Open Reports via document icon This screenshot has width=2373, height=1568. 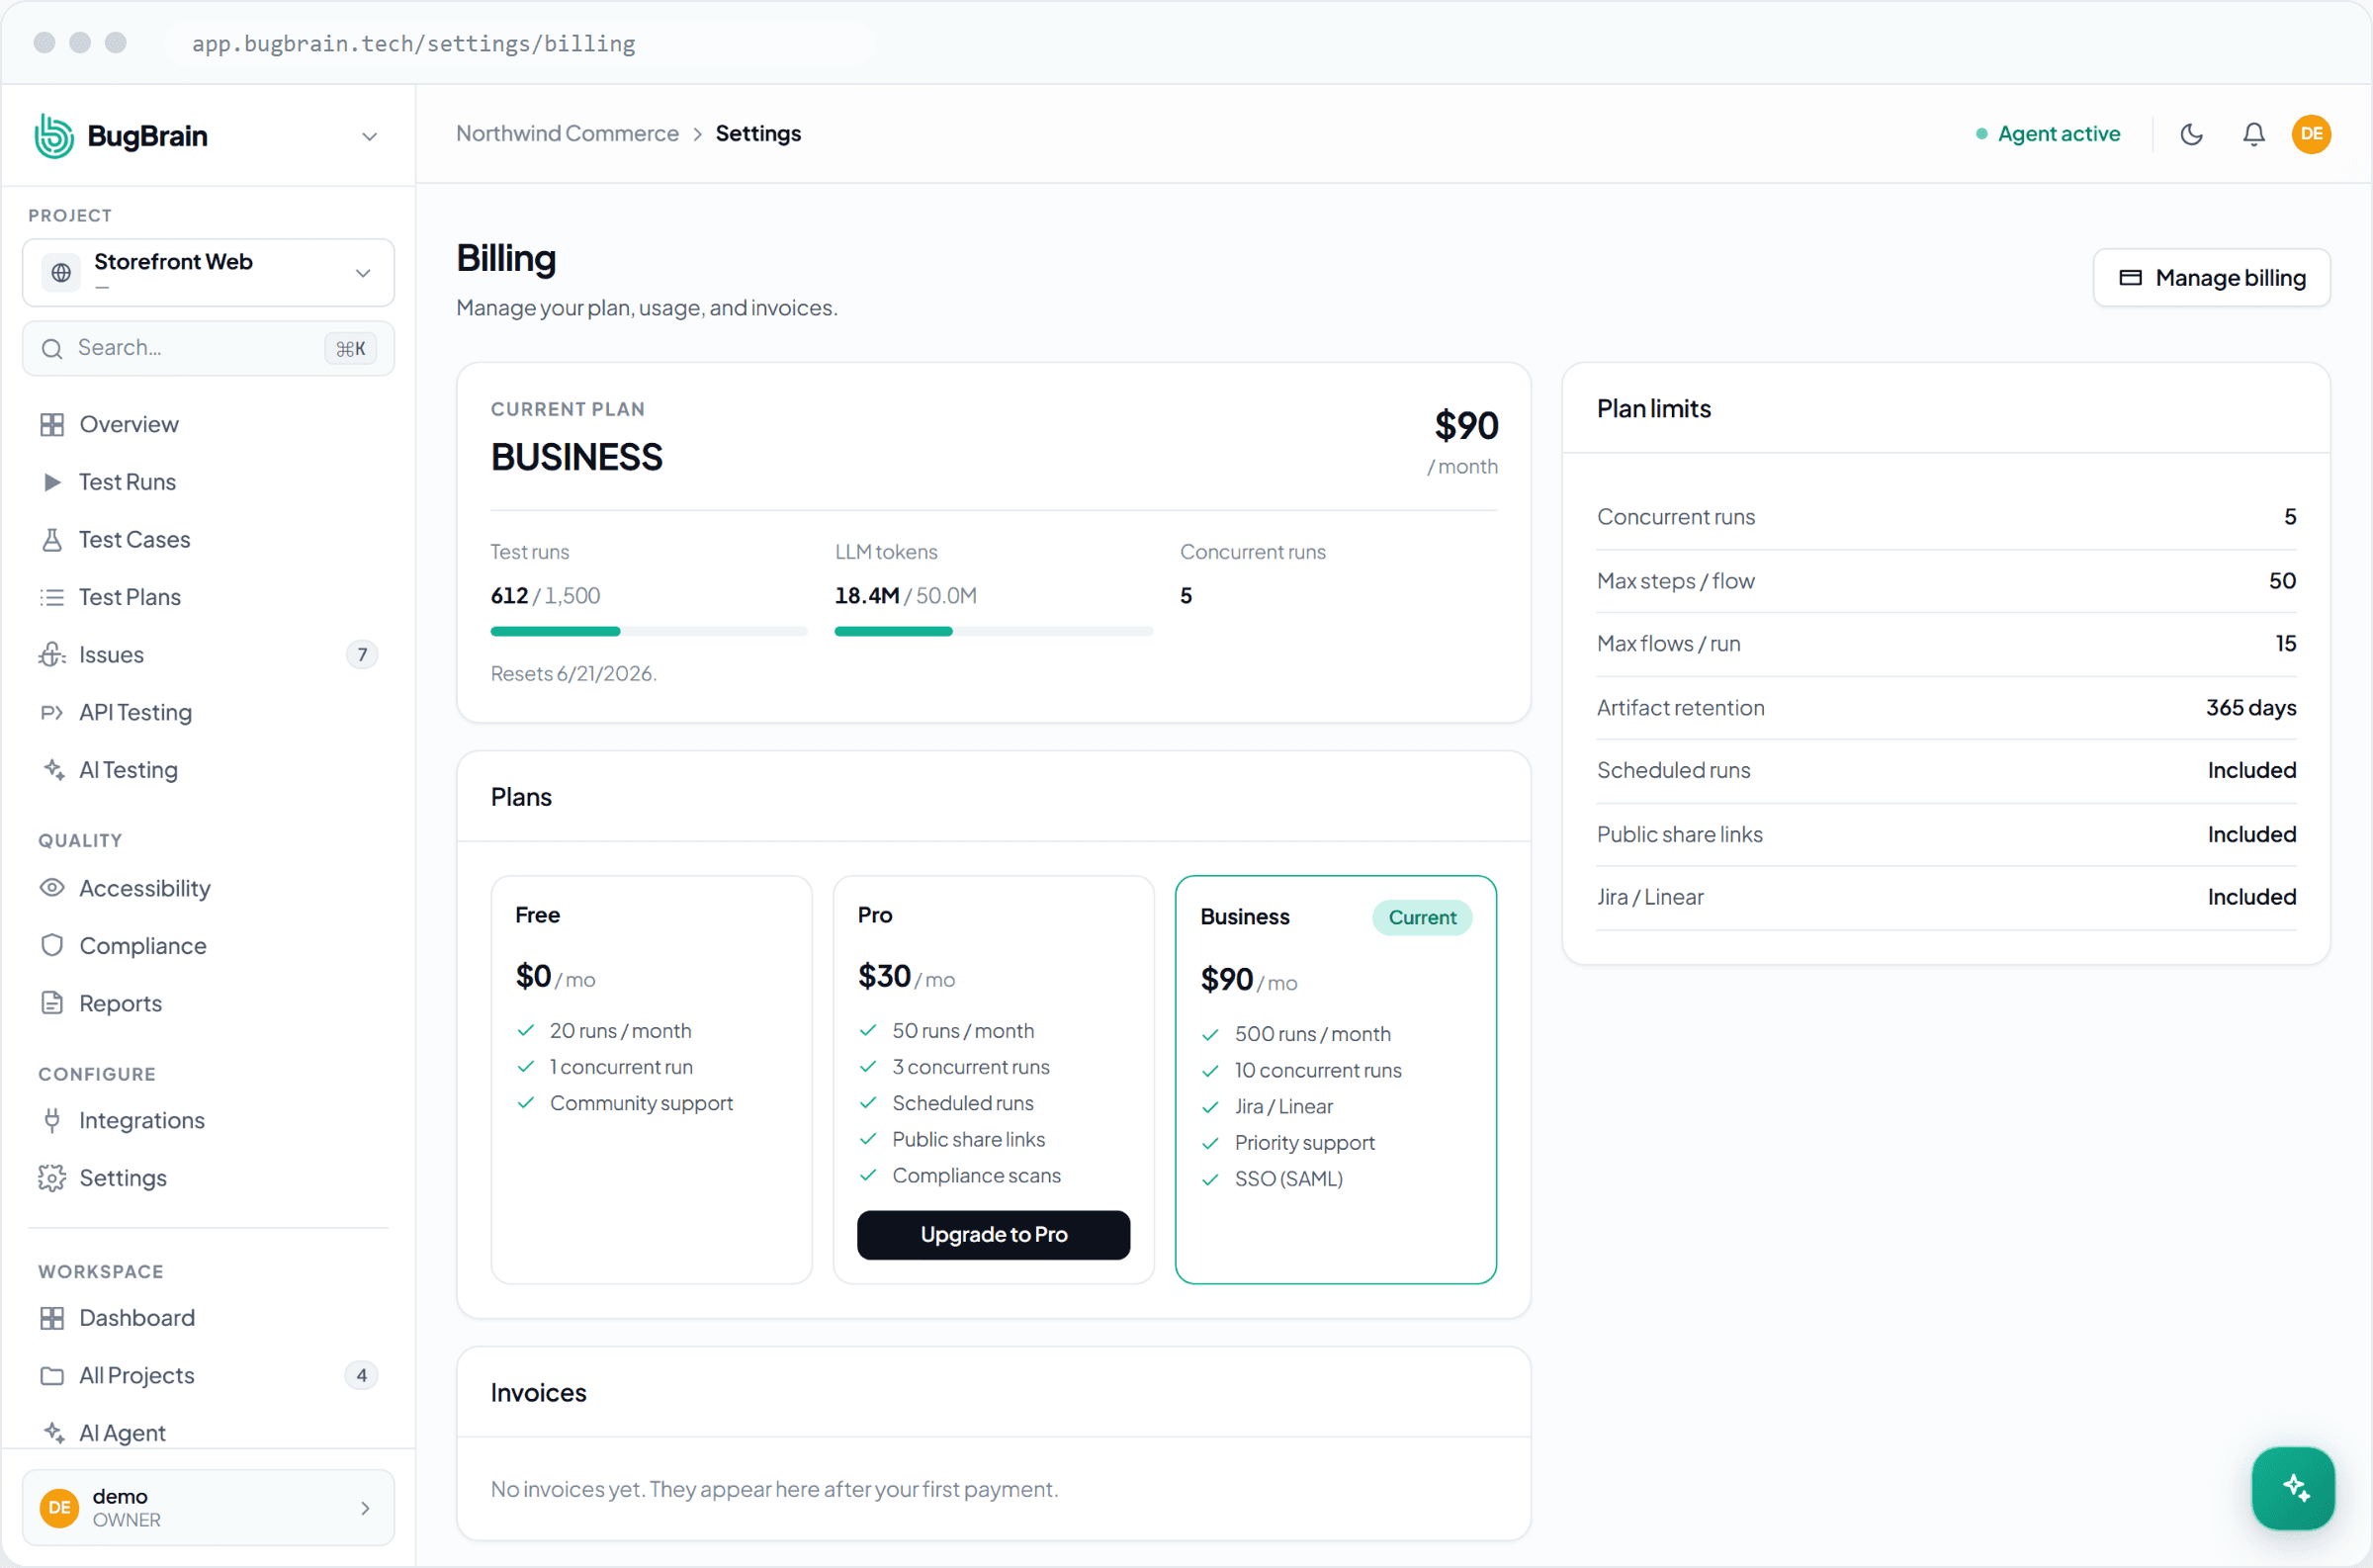click(52, 1002)
